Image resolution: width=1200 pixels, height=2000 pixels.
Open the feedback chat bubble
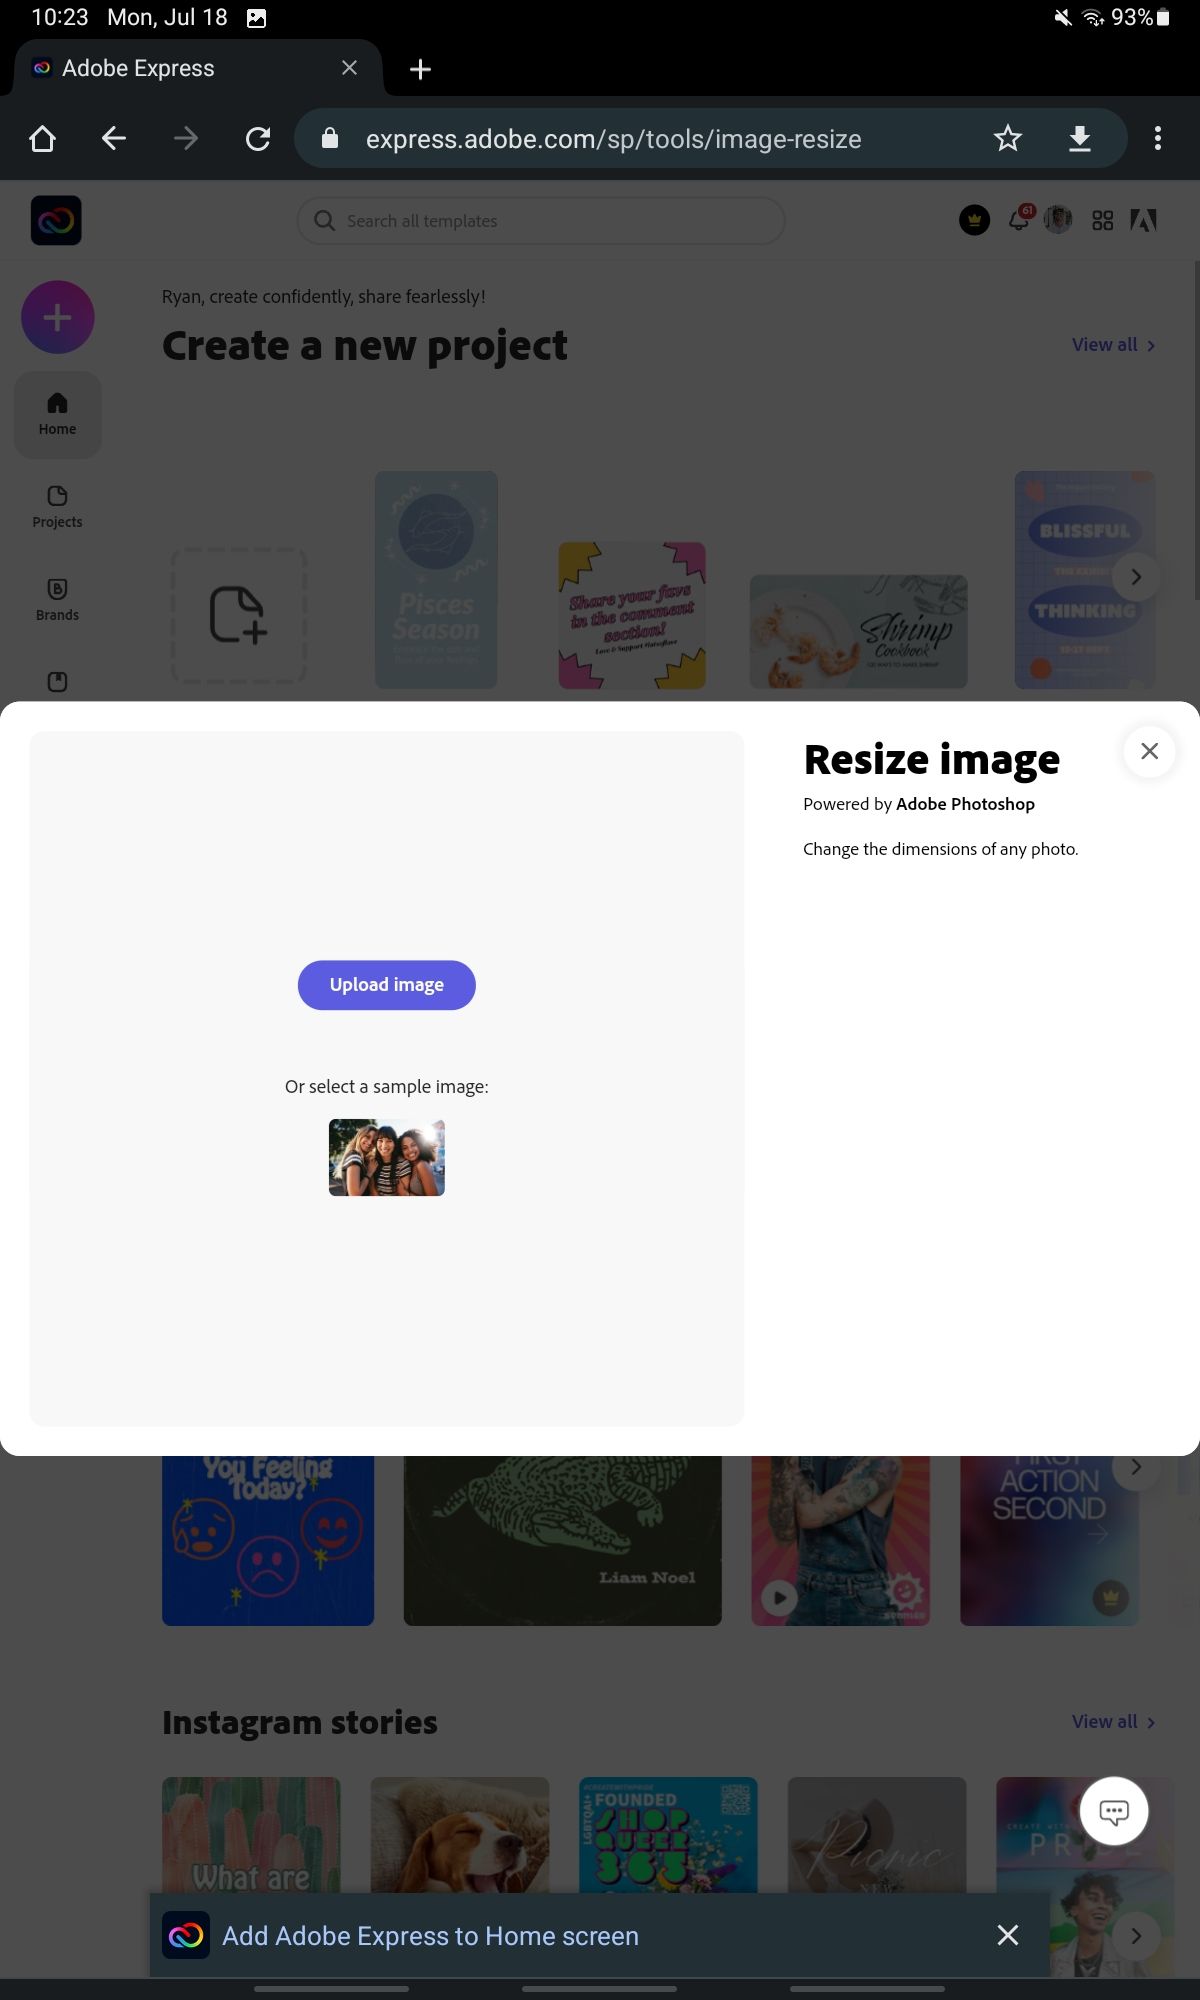(x=1114, y=1811)
